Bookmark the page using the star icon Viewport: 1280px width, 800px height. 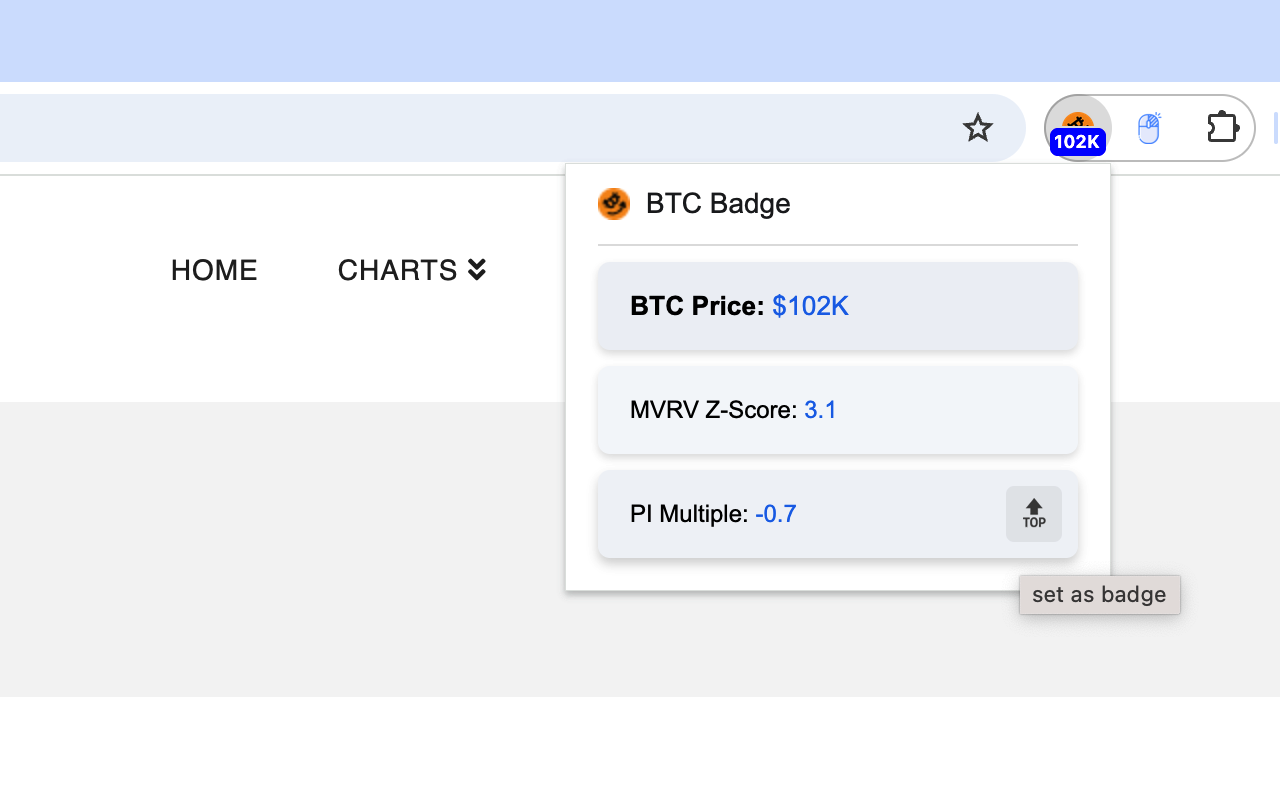pos(977,128)
